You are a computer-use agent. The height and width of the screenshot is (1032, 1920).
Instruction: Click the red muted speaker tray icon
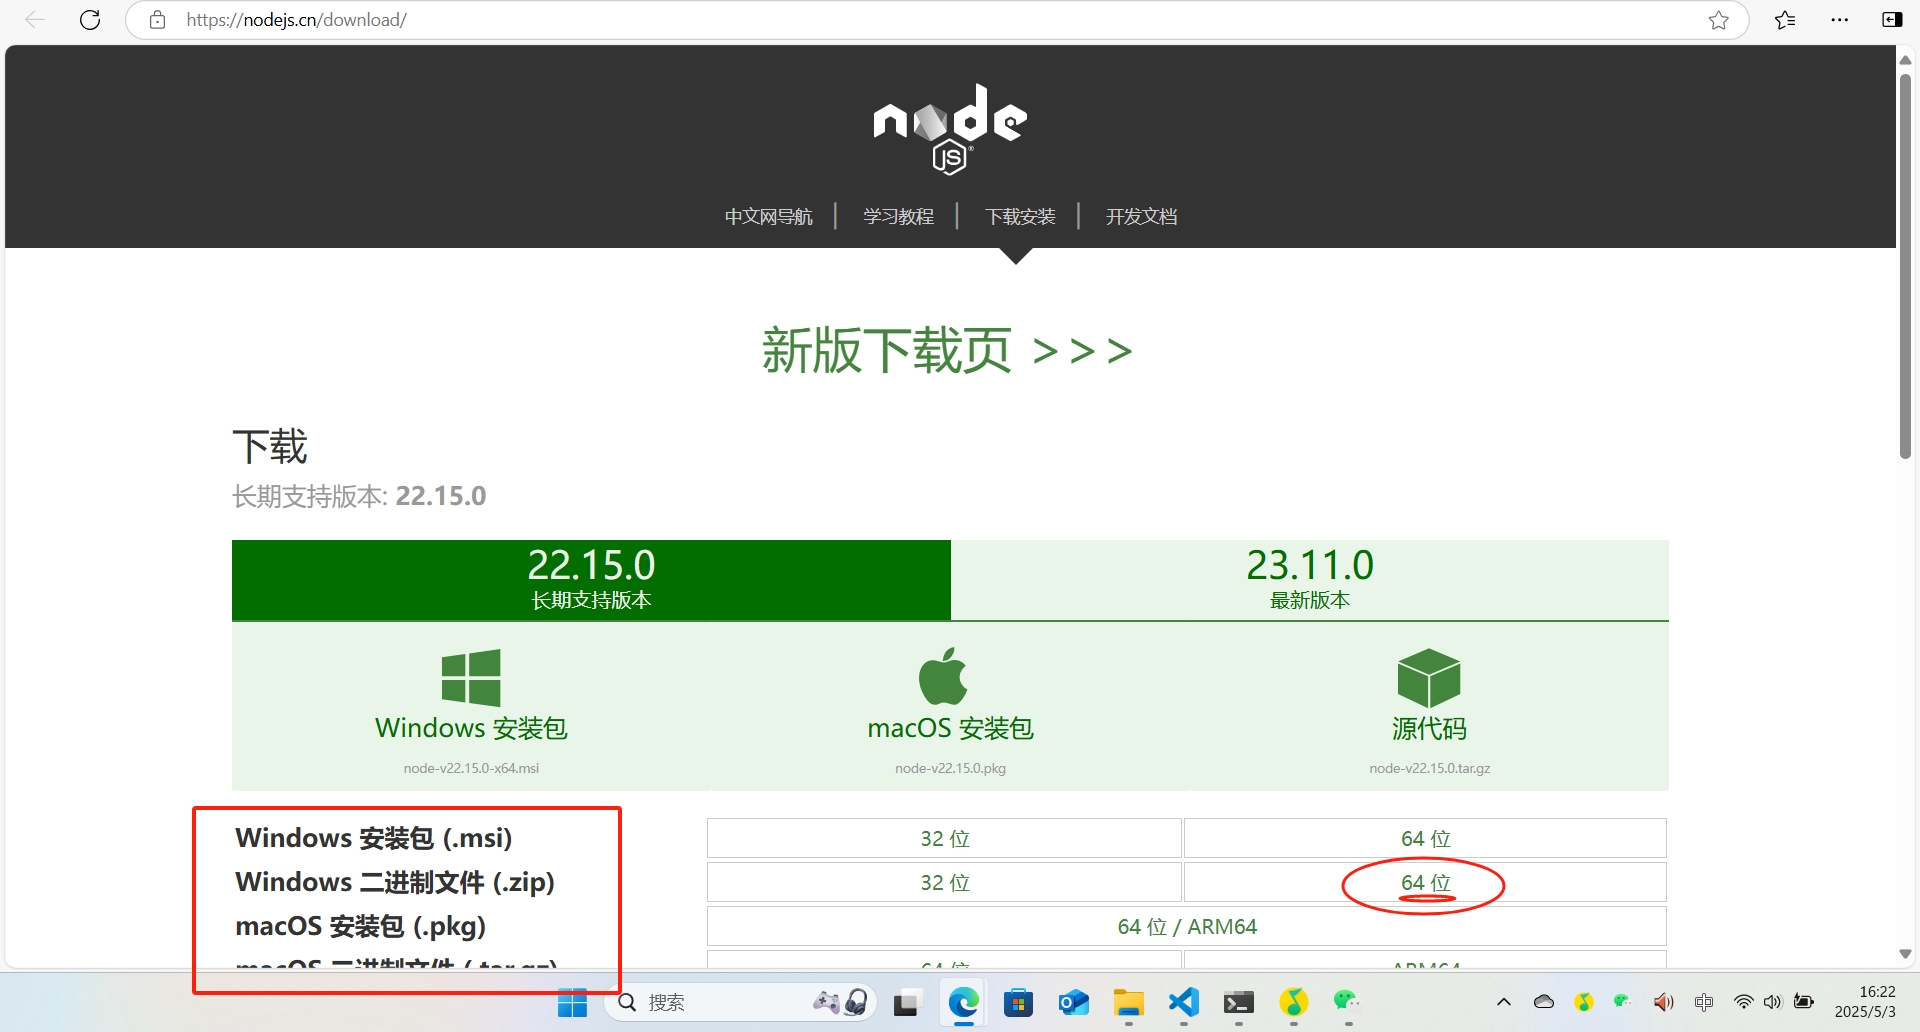(1664, 1002)
